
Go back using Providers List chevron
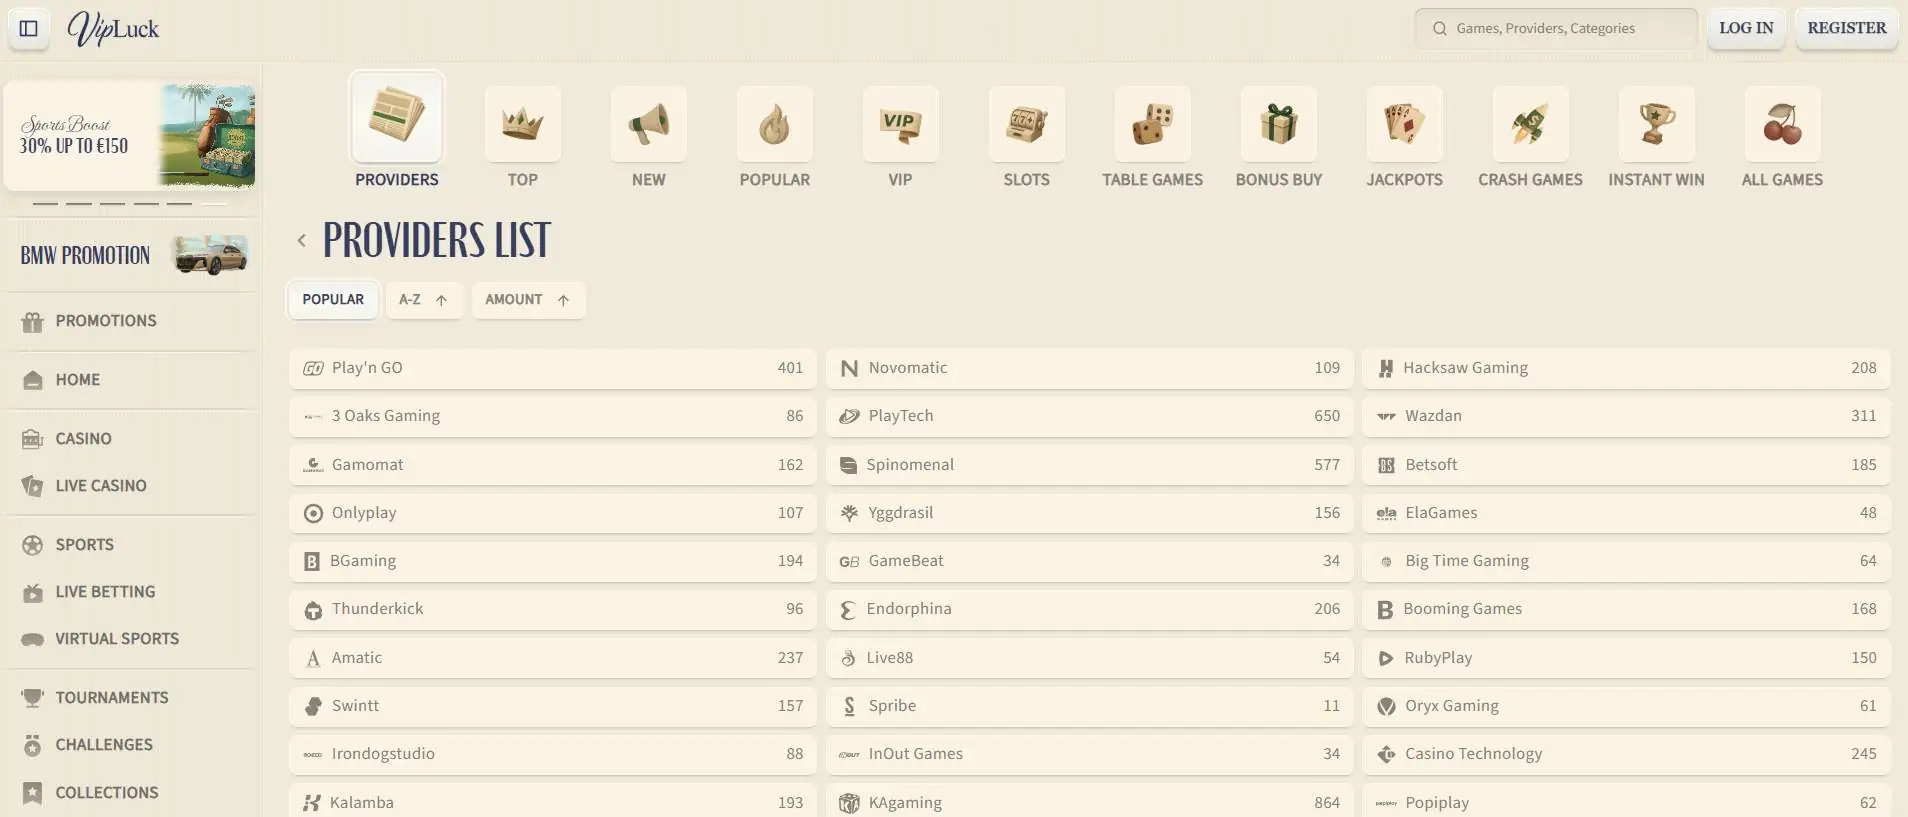tap(301, 240)
